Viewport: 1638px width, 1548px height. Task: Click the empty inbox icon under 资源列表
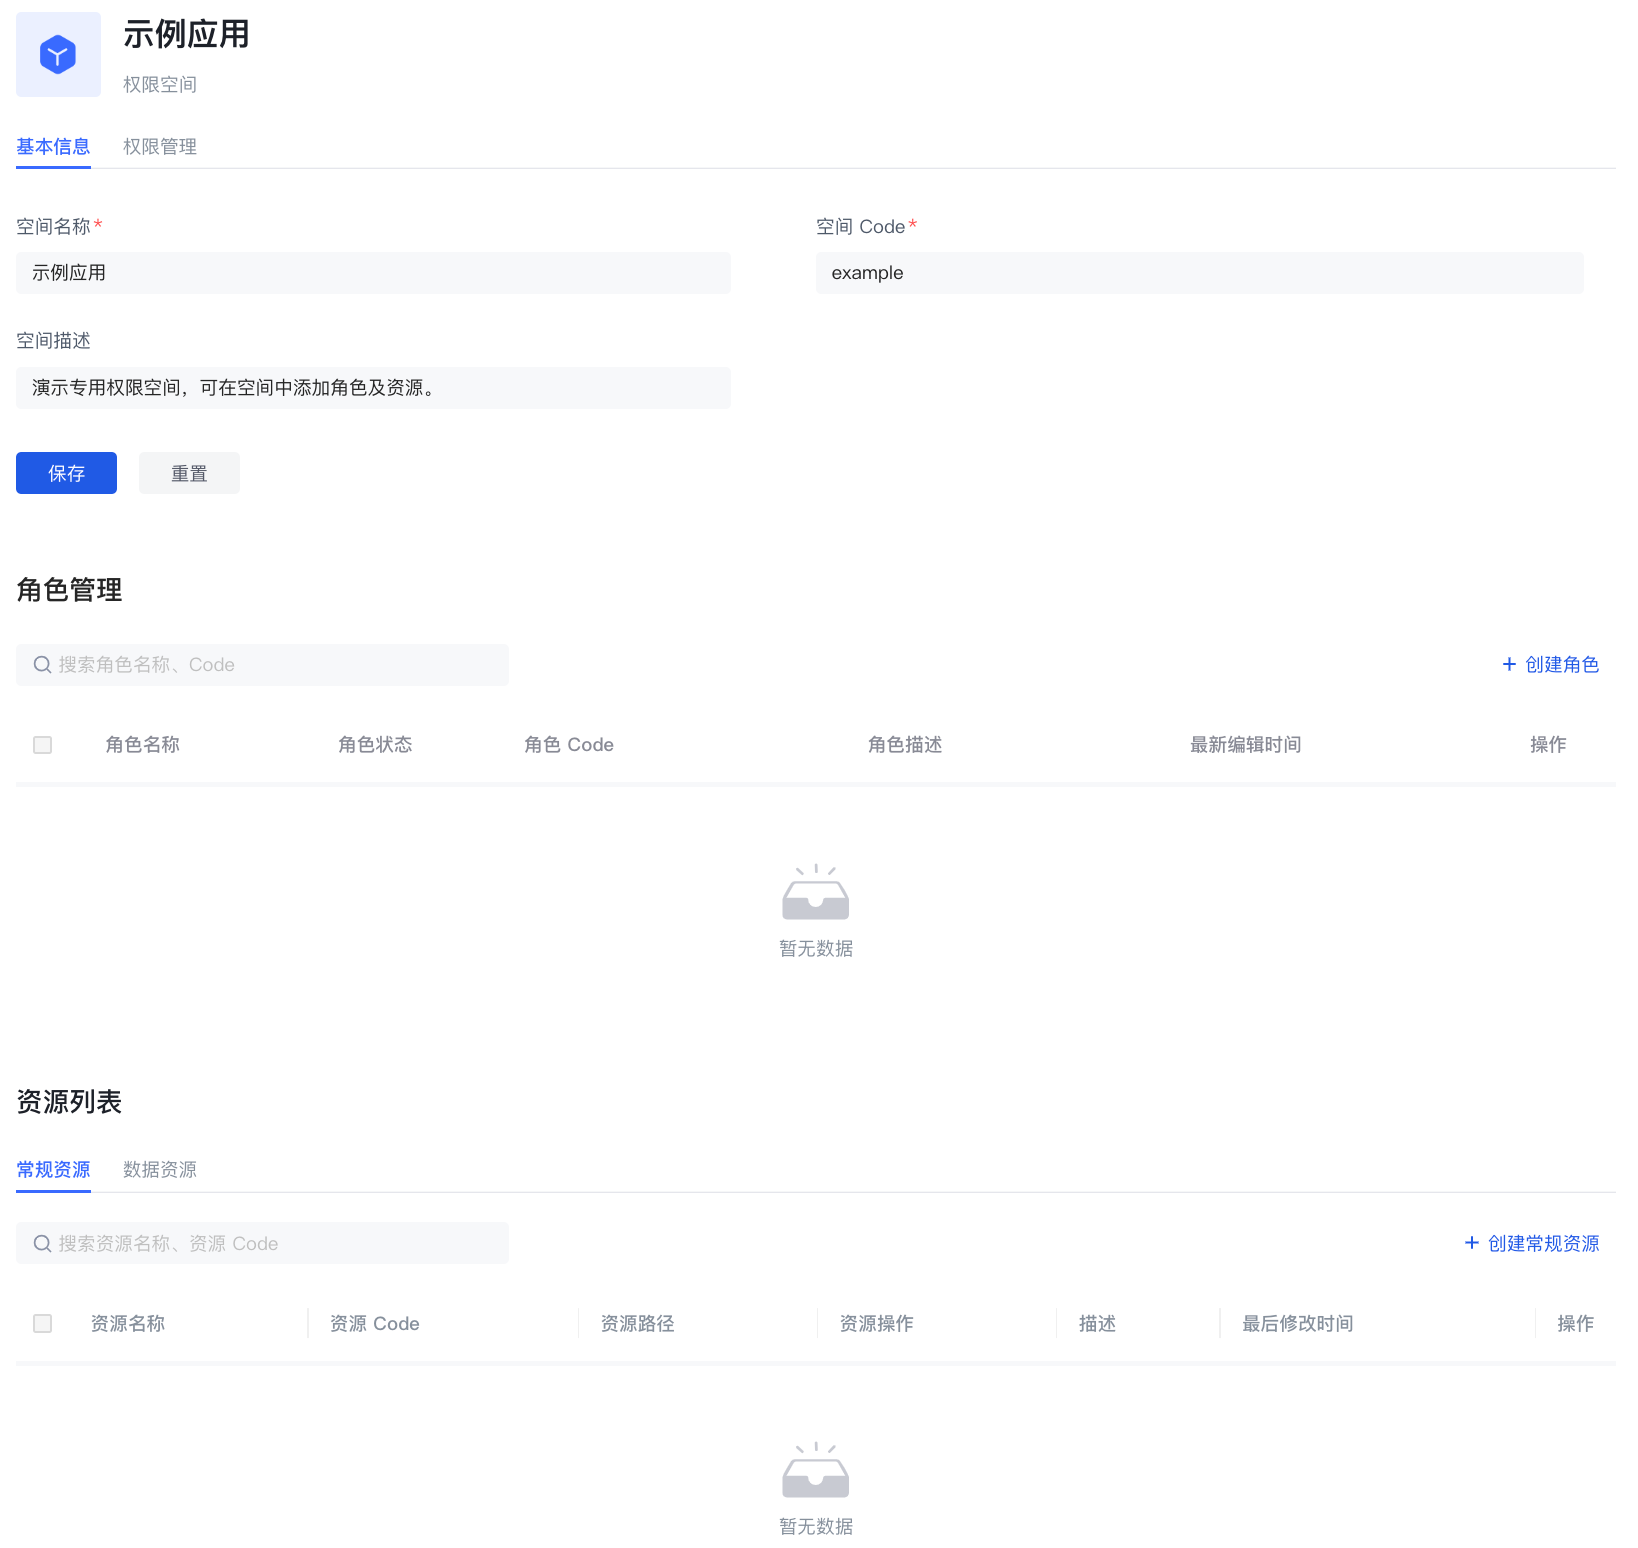pyautogui.click(x=815, y=1470)
